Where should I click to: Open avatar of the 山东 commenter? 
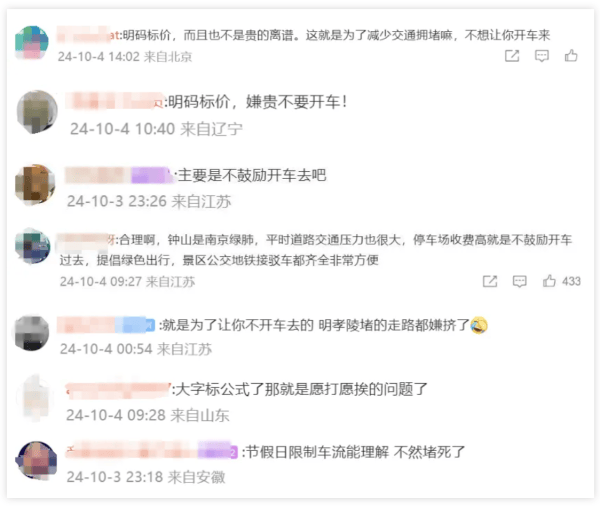click(x=36, y=398)
